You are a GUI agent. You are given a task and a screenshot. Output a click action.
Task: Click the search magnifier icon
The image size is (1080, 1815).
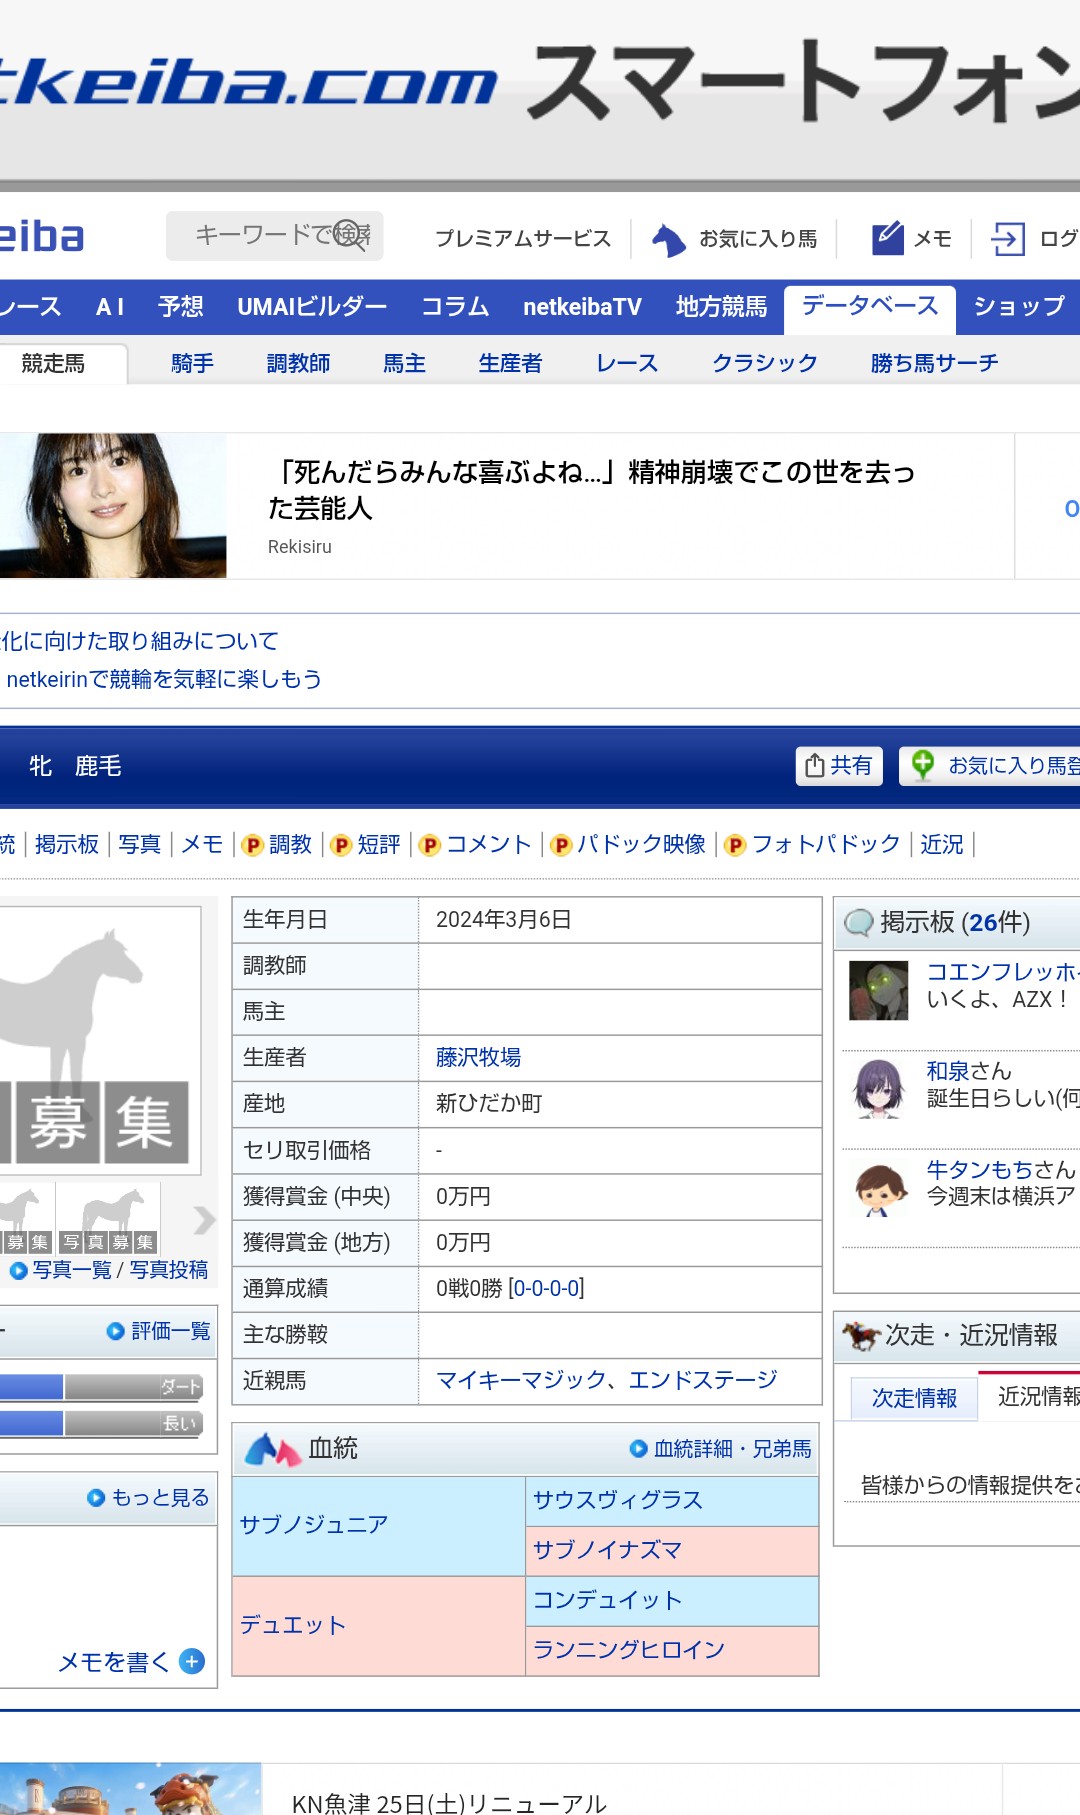(349, 235)
